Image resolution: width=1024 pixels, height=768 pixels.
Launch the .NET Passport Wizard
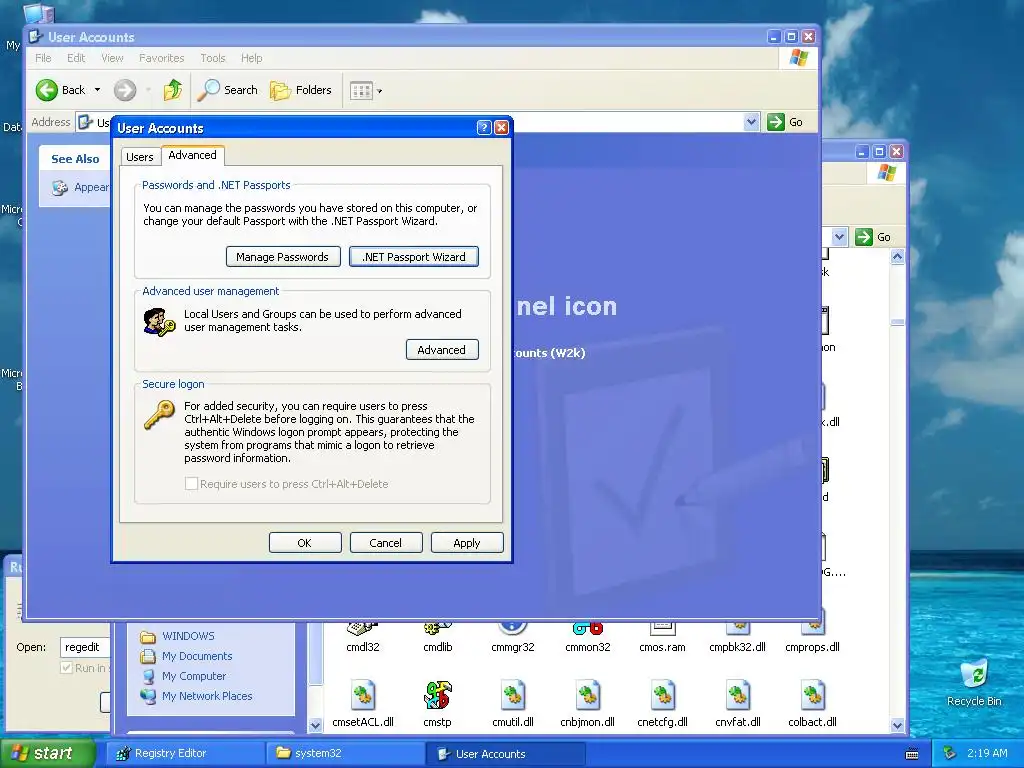414,257
